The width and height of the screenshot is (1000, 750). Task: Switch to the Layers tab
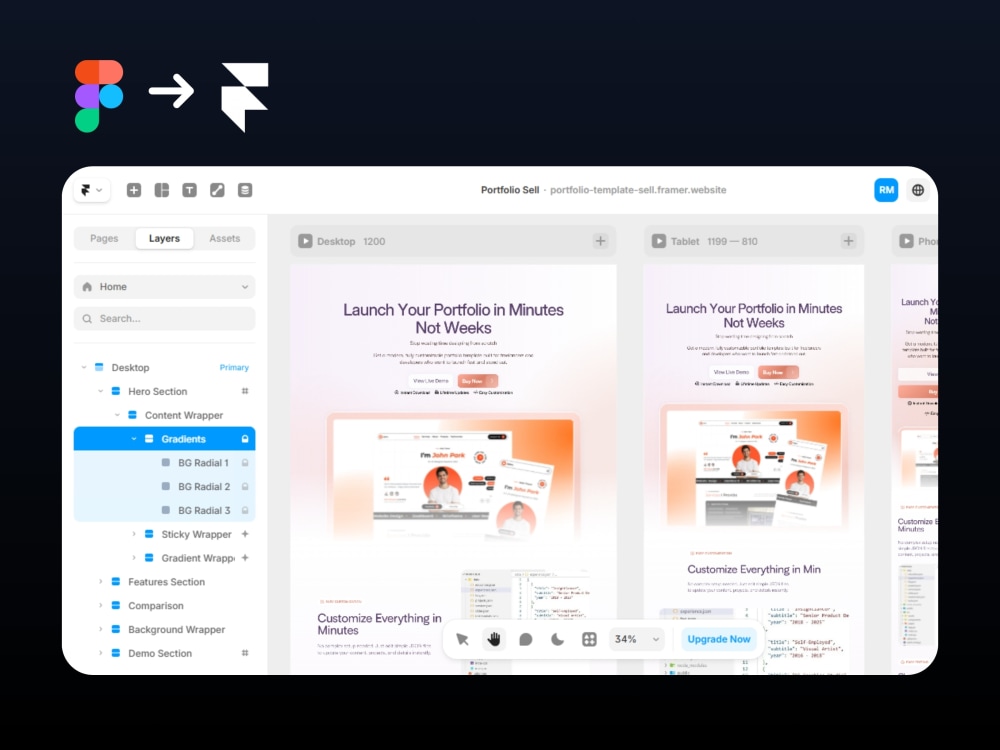pyautogui.click(x=165, y=239)
